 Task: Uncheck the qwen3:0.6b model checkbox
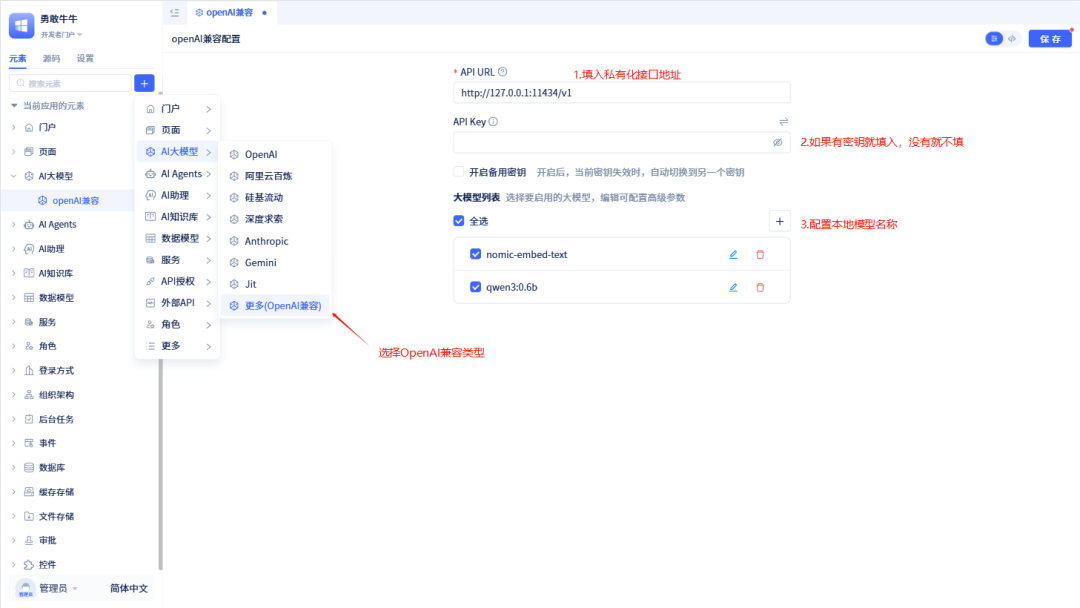476,287
